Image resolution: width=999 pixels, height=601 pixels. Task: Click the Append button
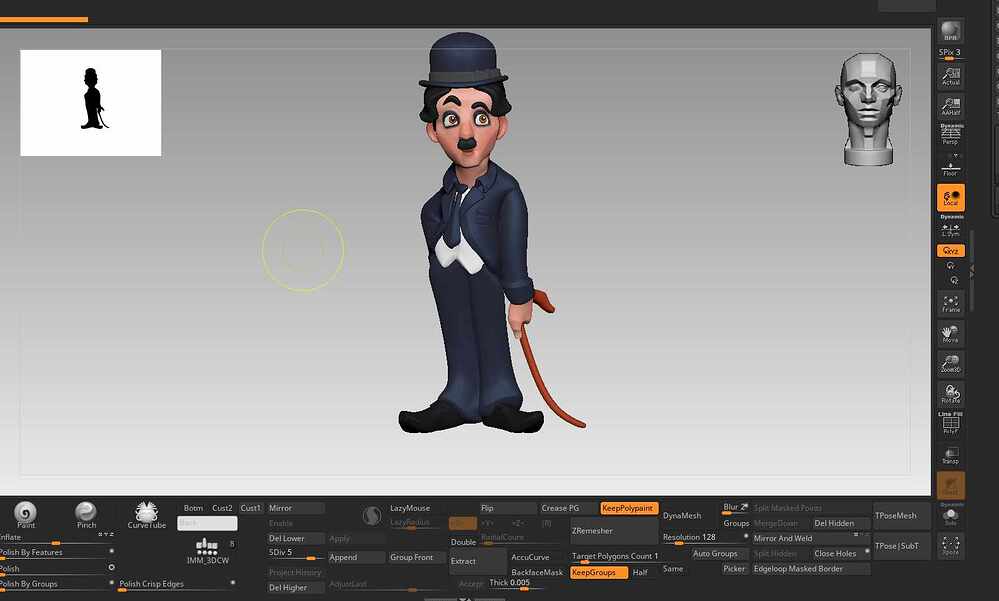pyautogui.click(x=356, y=557)
